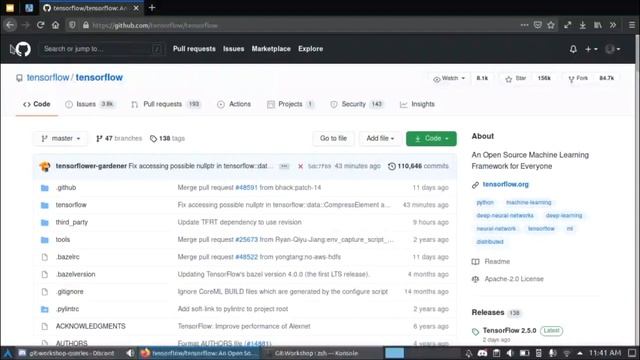
Task: Open pull request #48591 link
Action: tap(247, 188)
